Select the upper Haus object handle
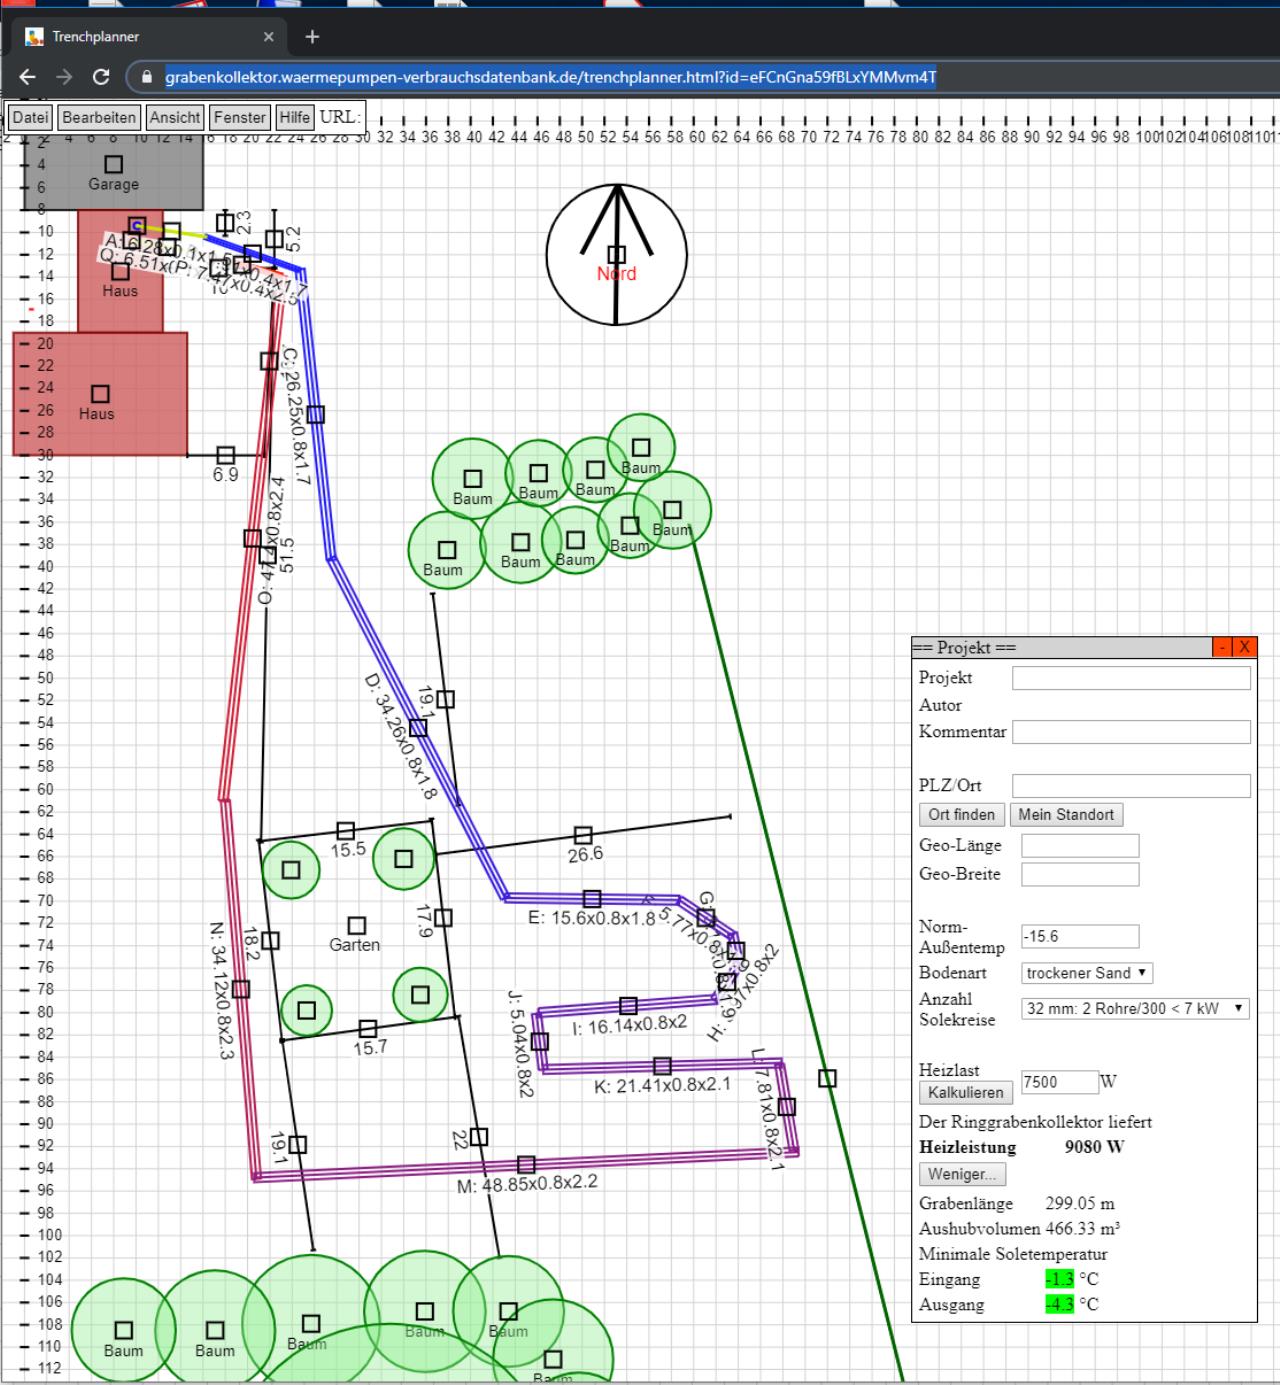Screen dimensions: 1280x1385 tap(120, 271)
